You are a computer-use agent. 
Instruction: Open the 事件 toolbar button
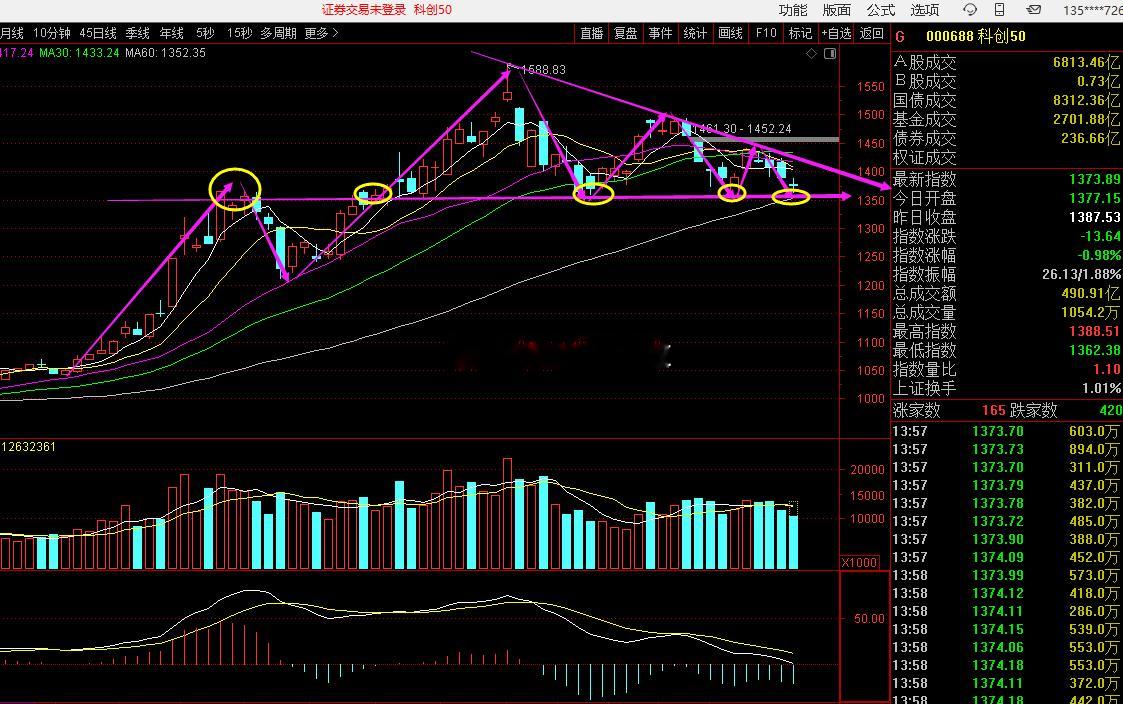tap(660, 33)
